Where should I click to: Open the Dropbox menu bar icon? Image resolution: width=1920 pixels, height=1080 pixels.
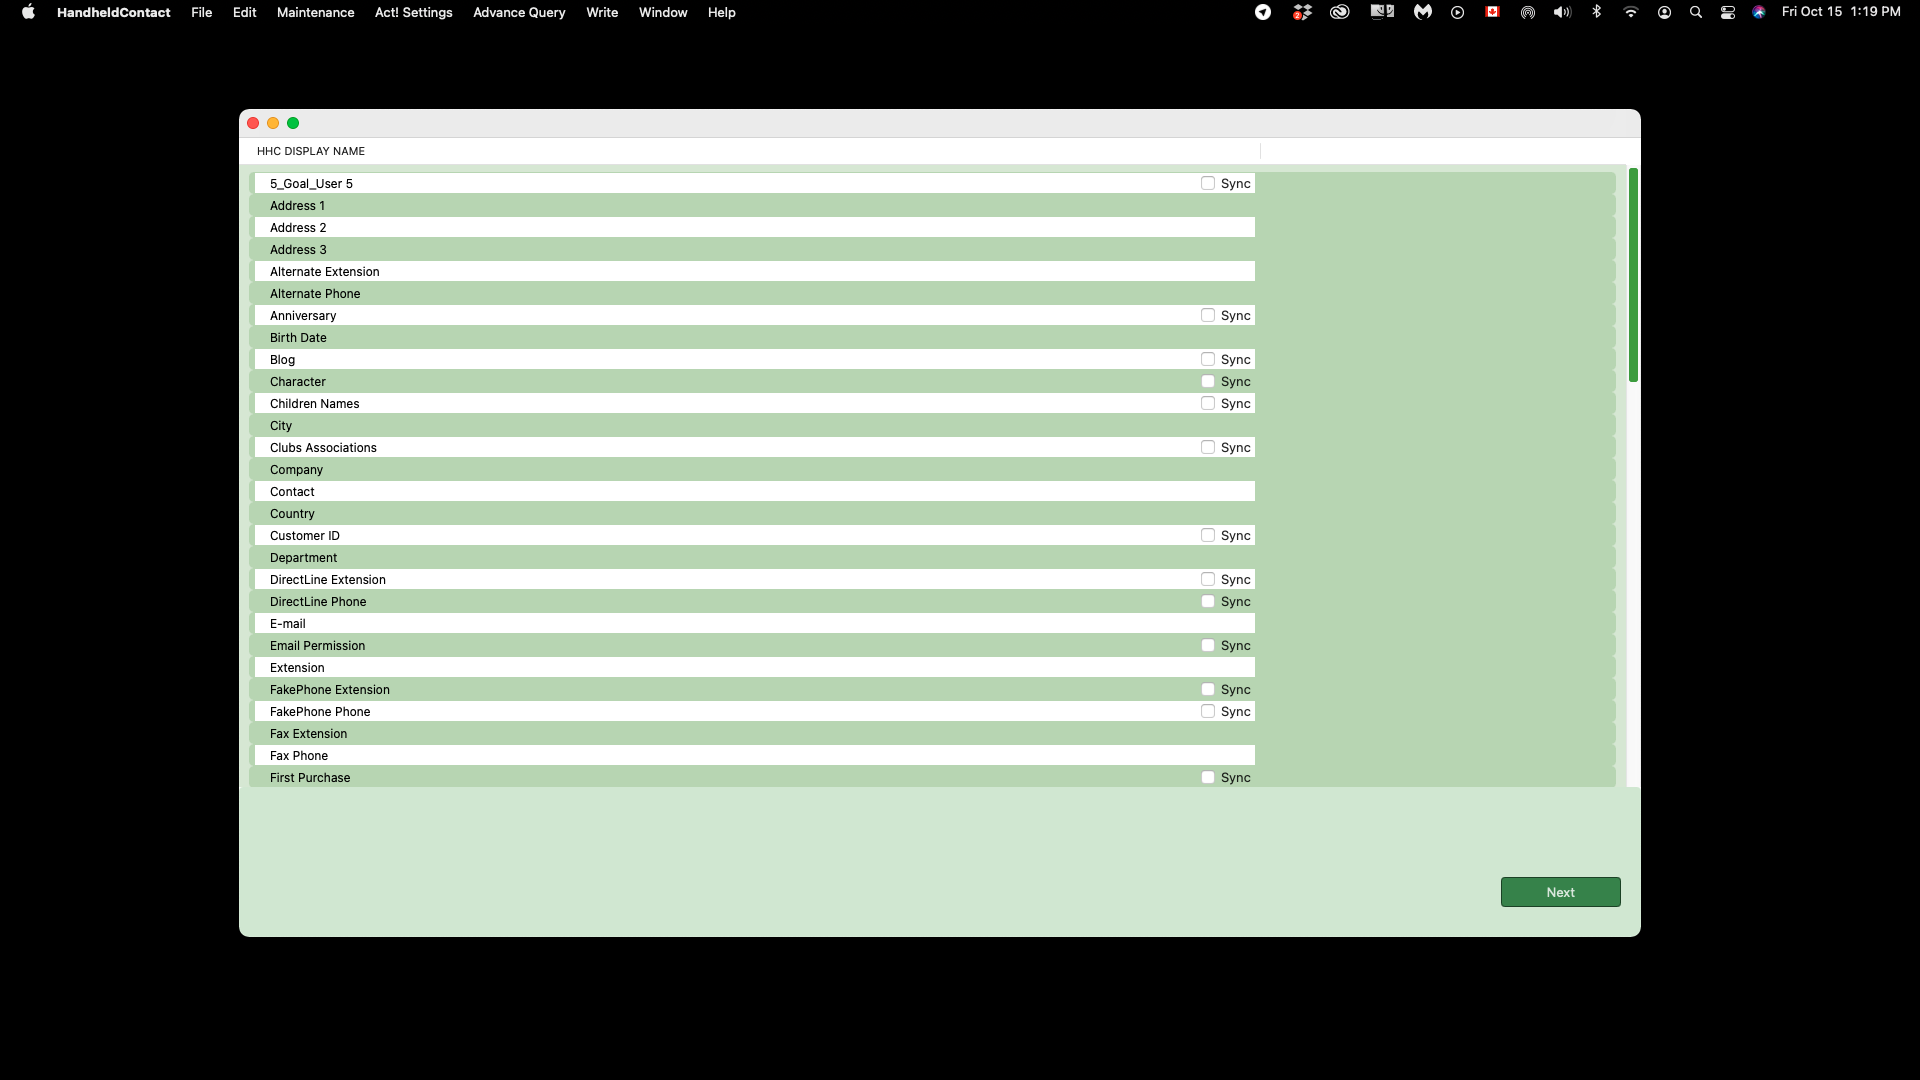coord(1302,12)
